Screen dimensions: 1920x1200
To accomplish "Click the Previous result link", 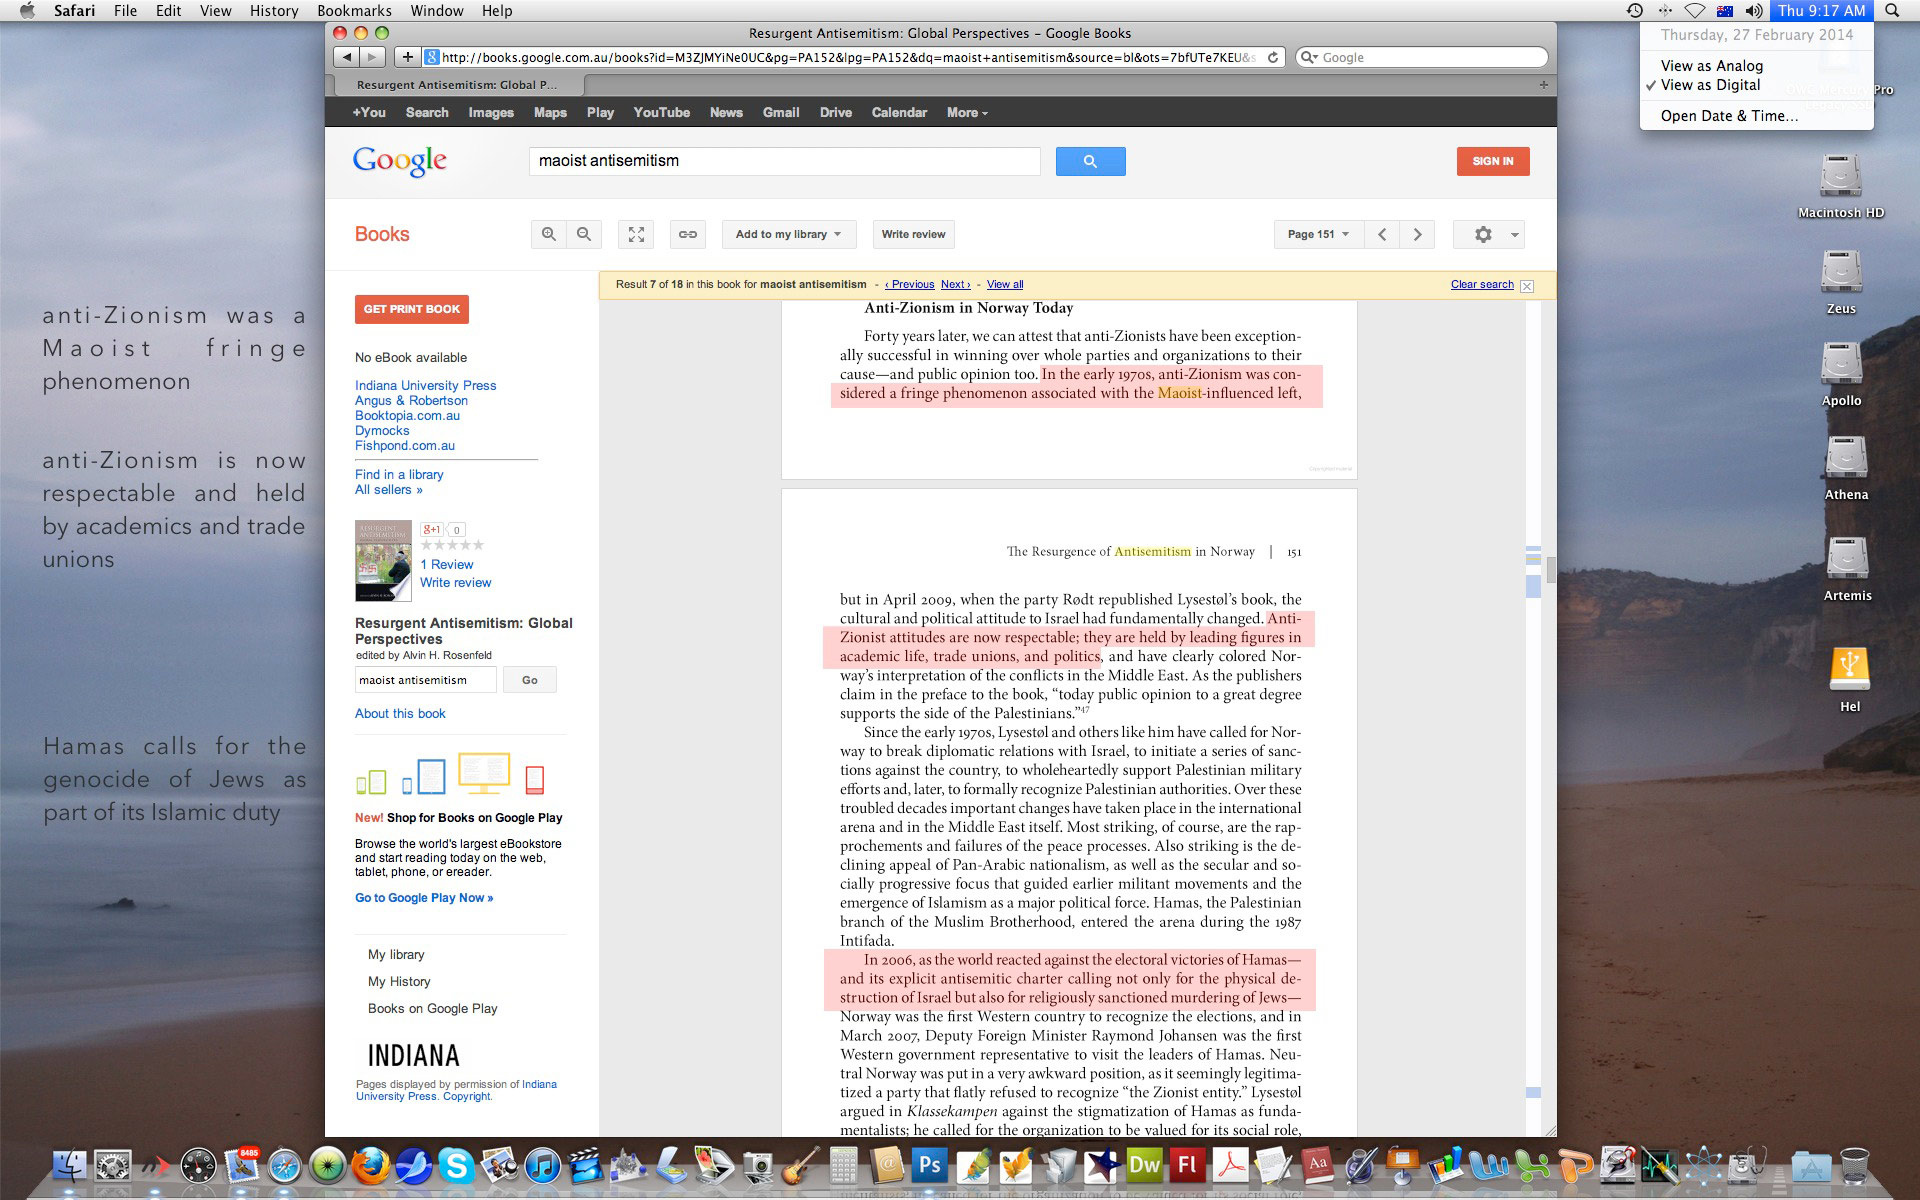I will tap(909, 285).
